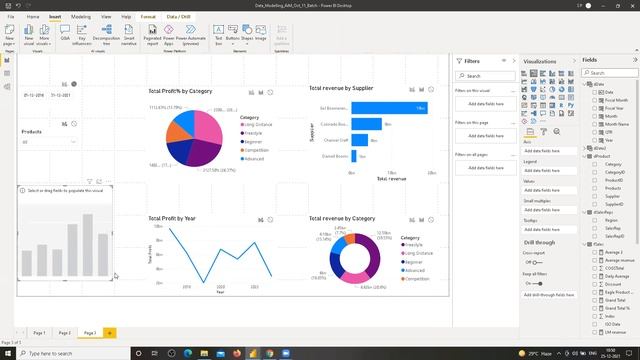Screen dimensions: 640x360
Task: Insert Key influencers visual
Action: pos(82,35)
